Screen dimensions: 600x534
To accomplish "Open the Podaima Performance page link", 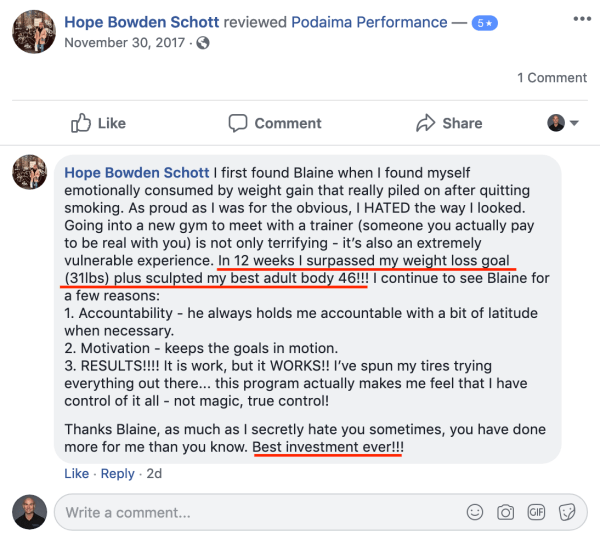I will tap(369, 22).
